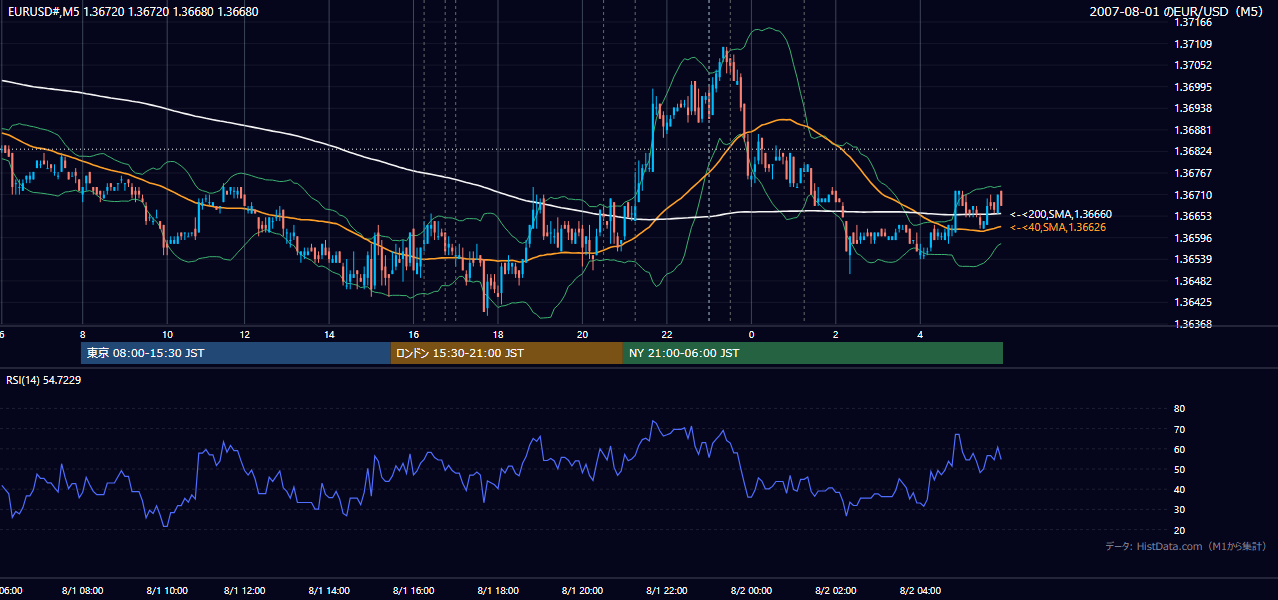
Task: Click bottom time axis label 8/1 18:00
Action: pyautogui.click(x=499, y=591)
